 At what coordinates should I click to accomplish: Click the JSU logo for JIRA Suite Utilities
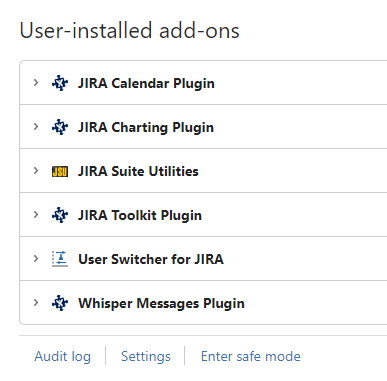click(x=60, y=172)
